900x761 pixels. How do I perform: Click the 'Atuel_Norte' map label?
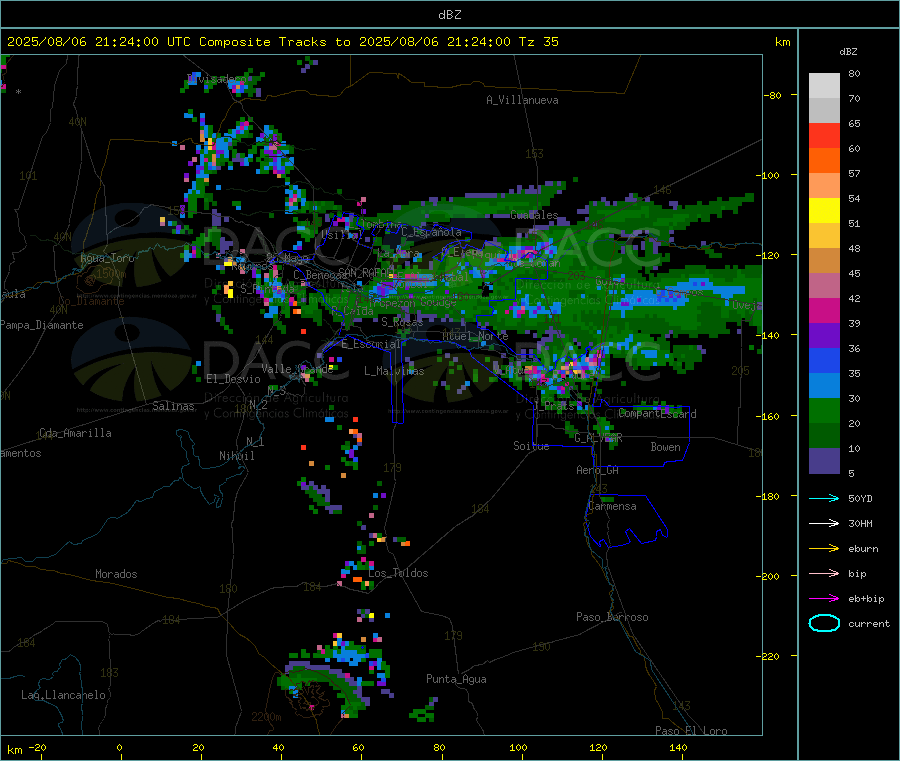point(475,336)
